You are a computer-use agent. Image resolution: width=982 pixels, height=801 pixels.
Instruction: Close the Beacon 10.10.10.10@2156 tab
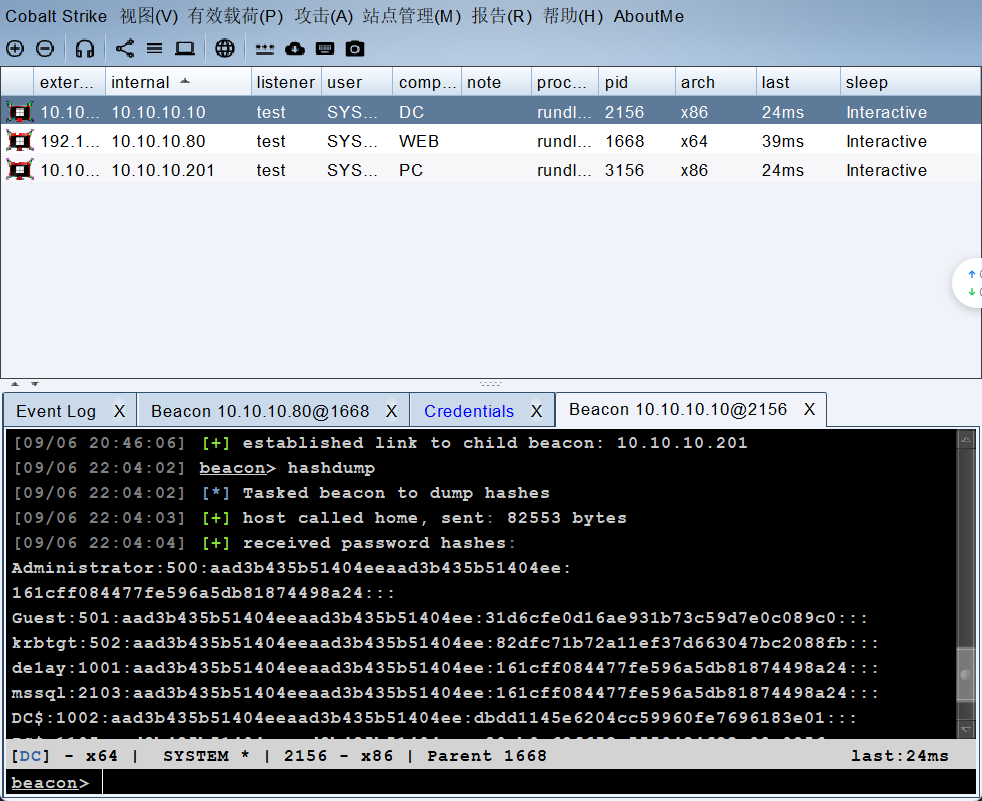pos(810,410)
